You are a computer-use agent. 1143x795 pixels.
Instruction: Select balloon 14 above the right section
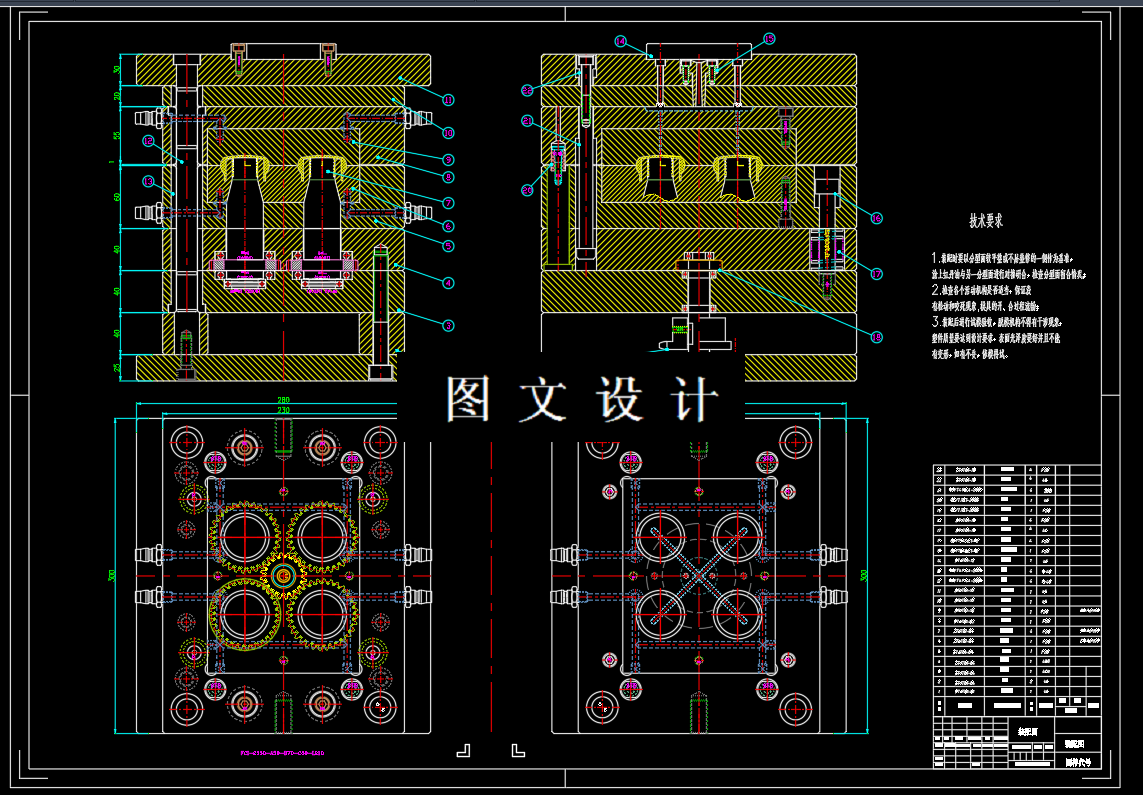(x=620, y=42)
